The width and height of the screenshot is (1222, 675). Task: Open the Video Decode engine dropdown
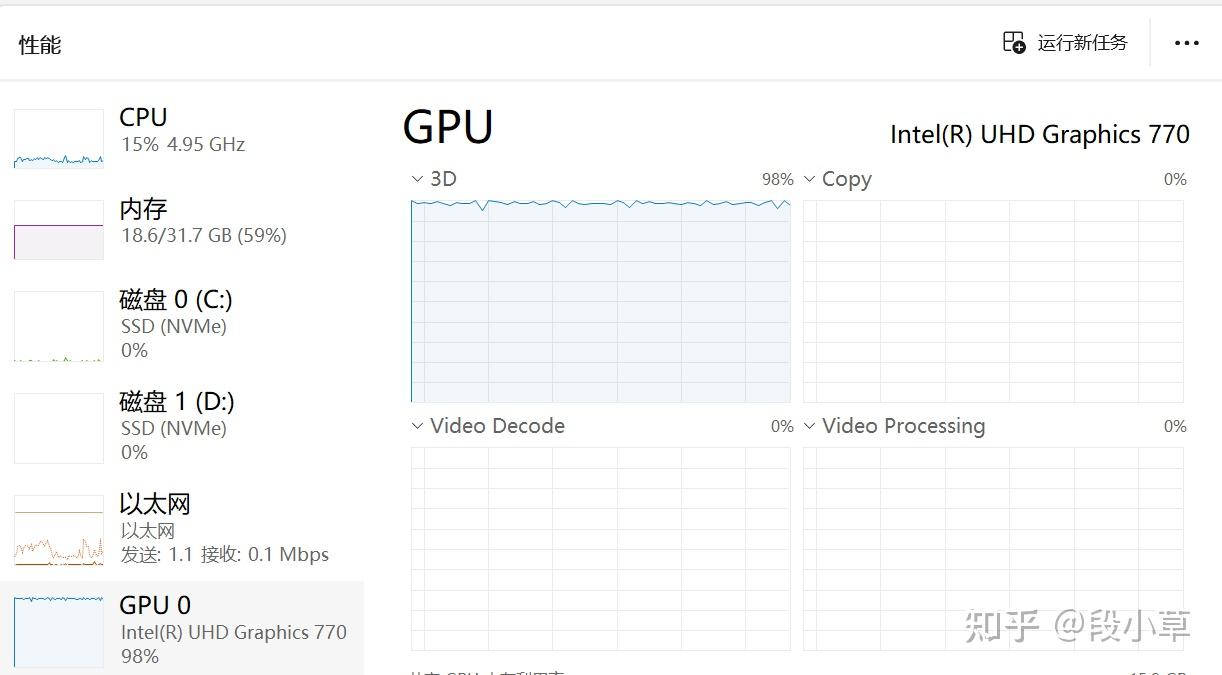click(417, 426)
